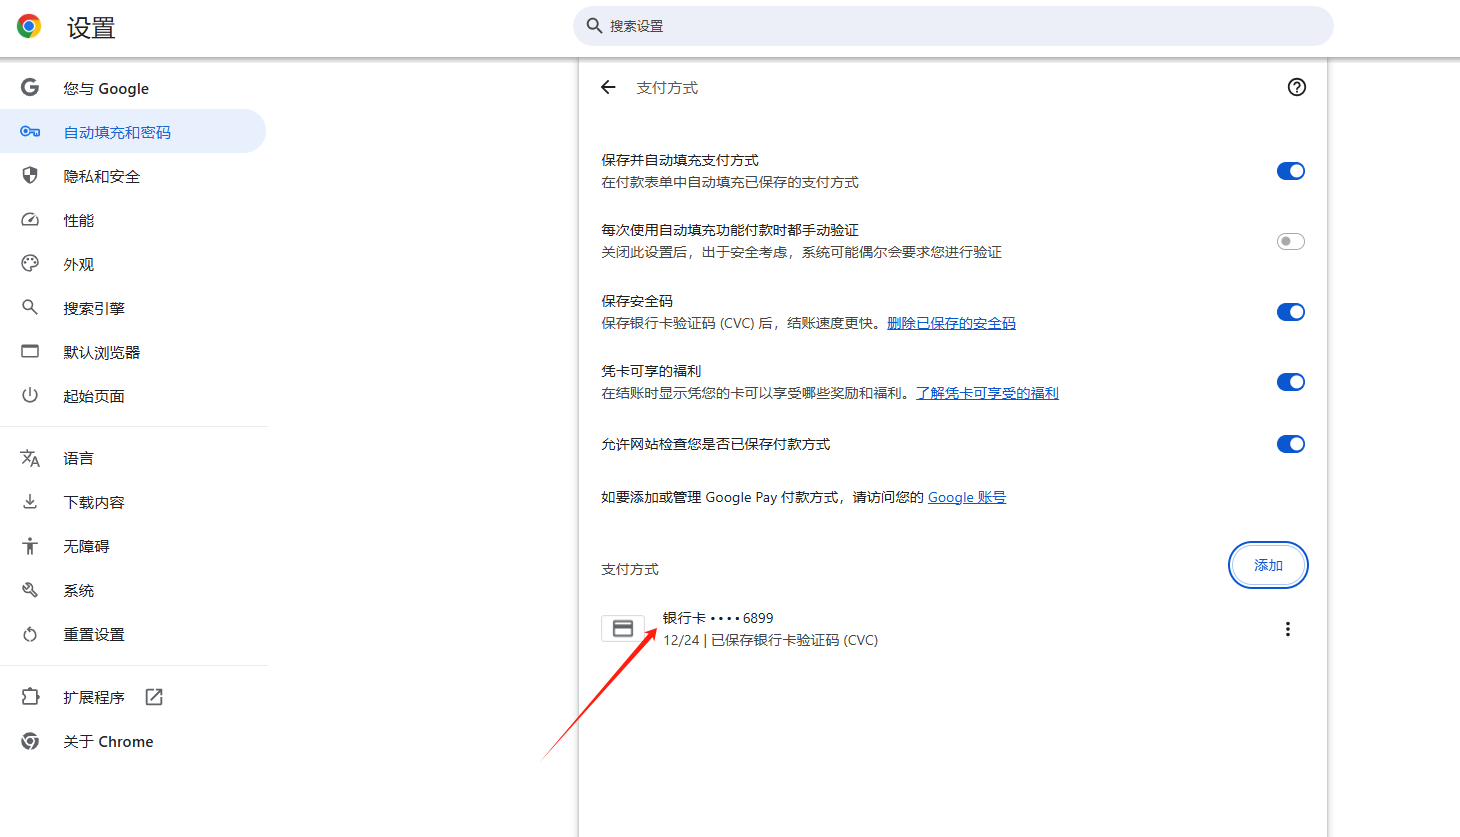The width and height of the screenshot is (1460, 837).
Task: Open 性能 settings section
Action: click(133, 220)
